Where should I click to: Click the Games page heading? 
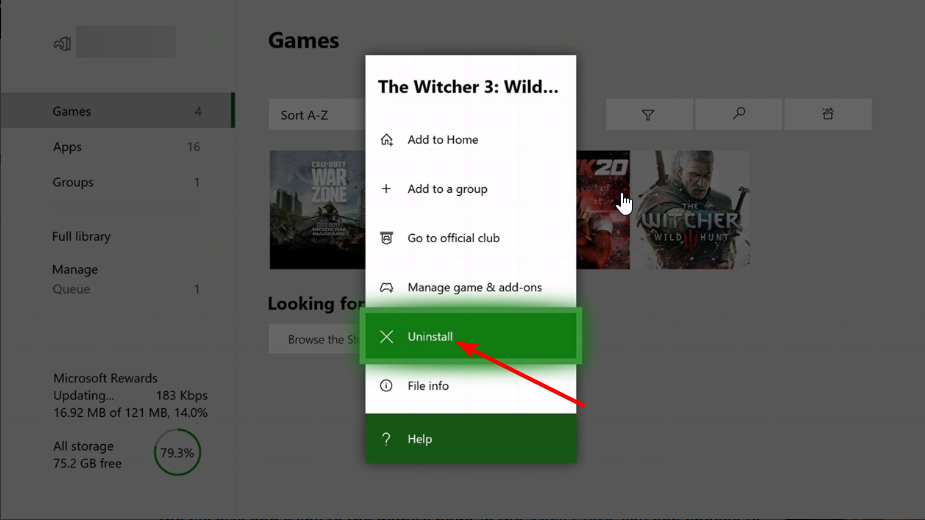pyautogui.click(x=303, y=40)
